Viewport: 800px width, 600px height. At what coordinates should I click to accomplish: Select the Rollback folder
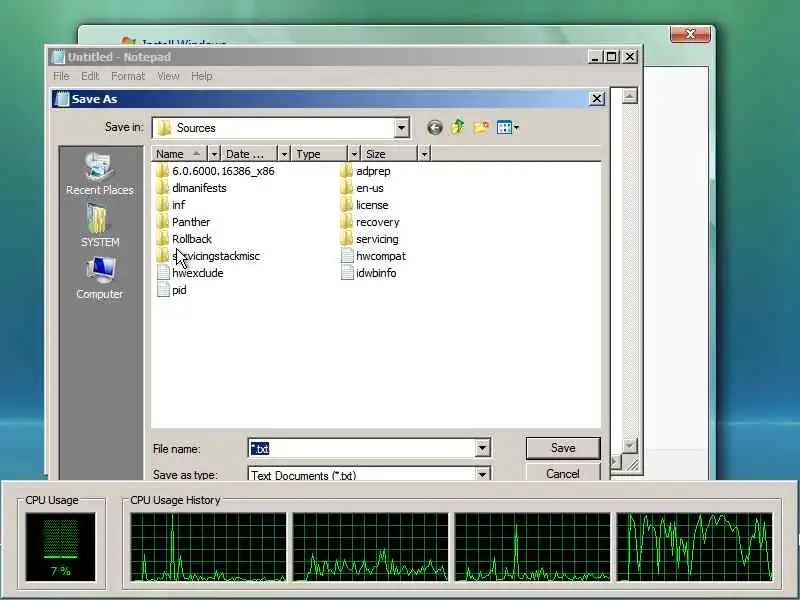click(x=184, y=239)
